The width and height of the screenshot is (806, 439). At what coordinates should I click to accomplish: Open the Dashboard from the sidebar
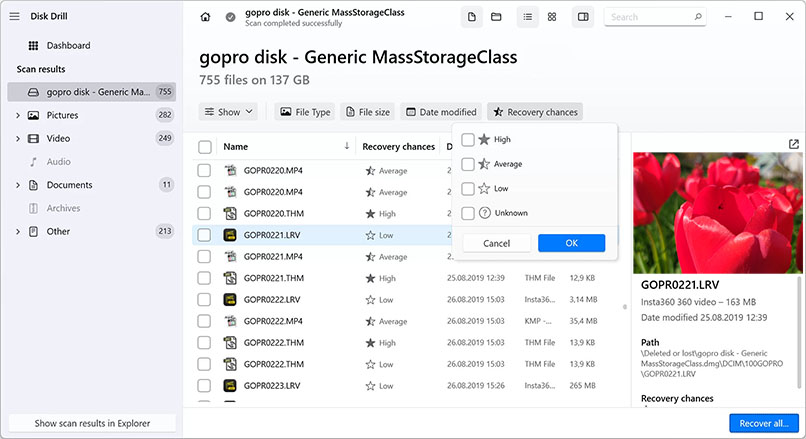(x=67, y=46)
